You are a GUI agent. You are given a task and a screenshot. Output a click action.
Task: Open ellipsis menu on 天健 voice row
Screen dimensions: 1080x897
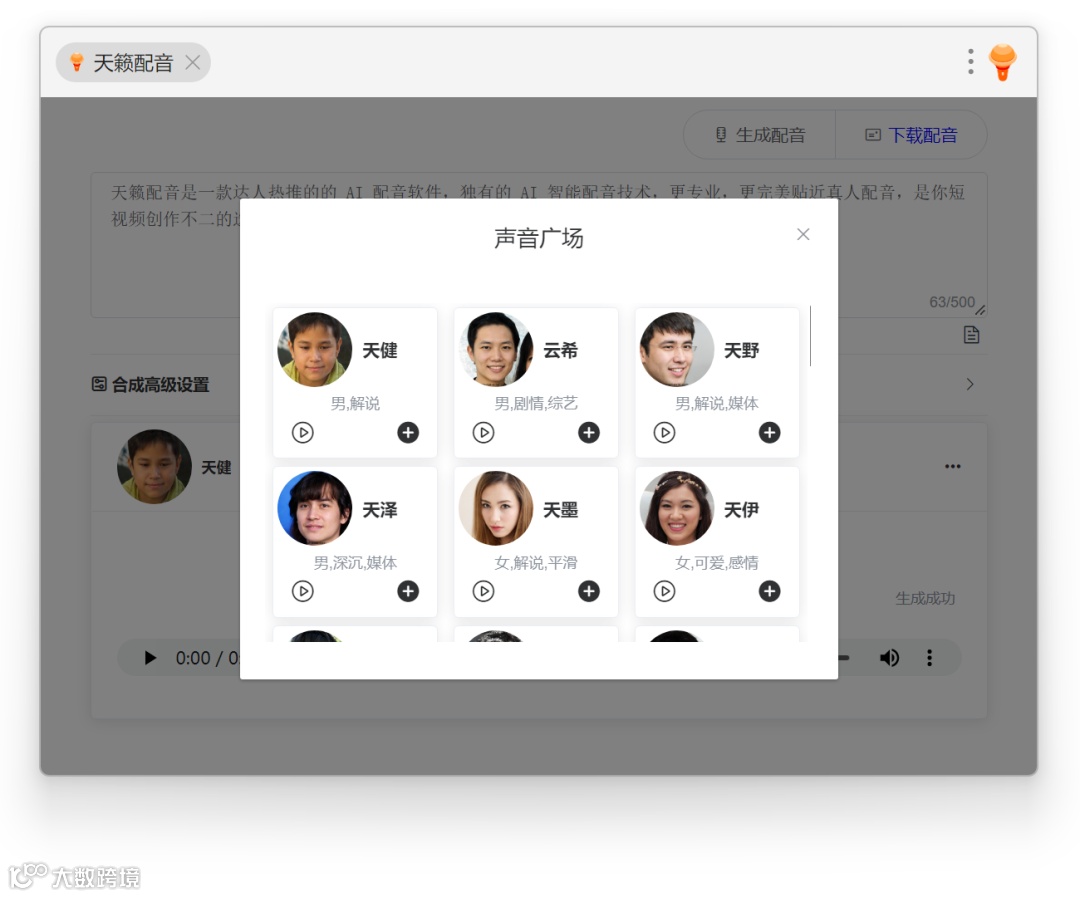(953, 466)
